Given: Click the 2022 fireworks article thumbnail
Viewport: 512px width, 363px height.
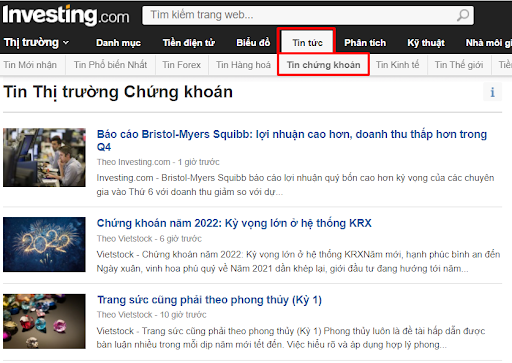Looking at the screenshot, I should pyautogui.click(x=44, y=244).
